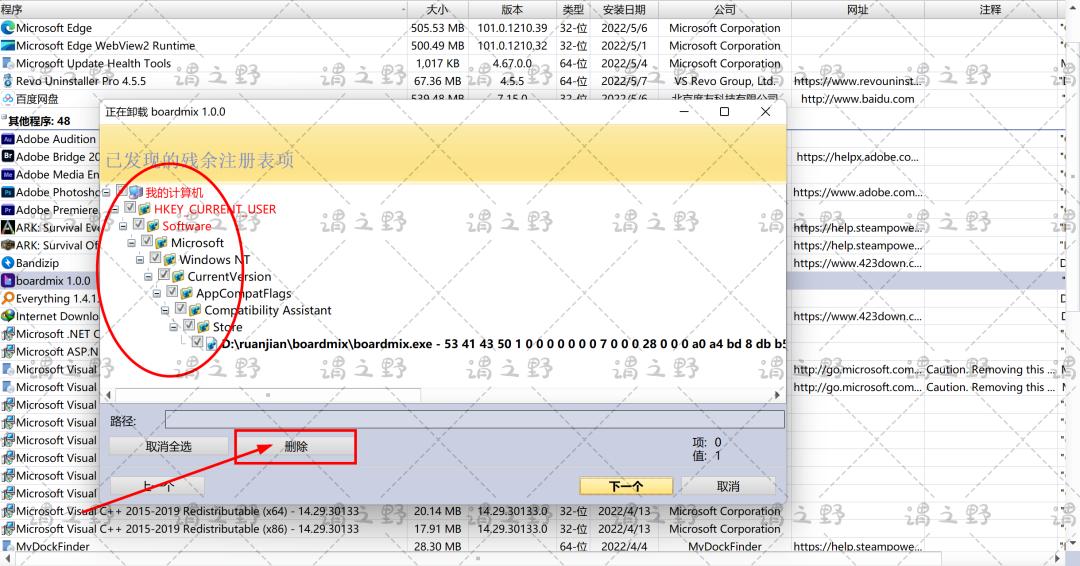Select the Revo Uninstaller Pro 4.5.5 icon
1080x566 pixels.
8,81
